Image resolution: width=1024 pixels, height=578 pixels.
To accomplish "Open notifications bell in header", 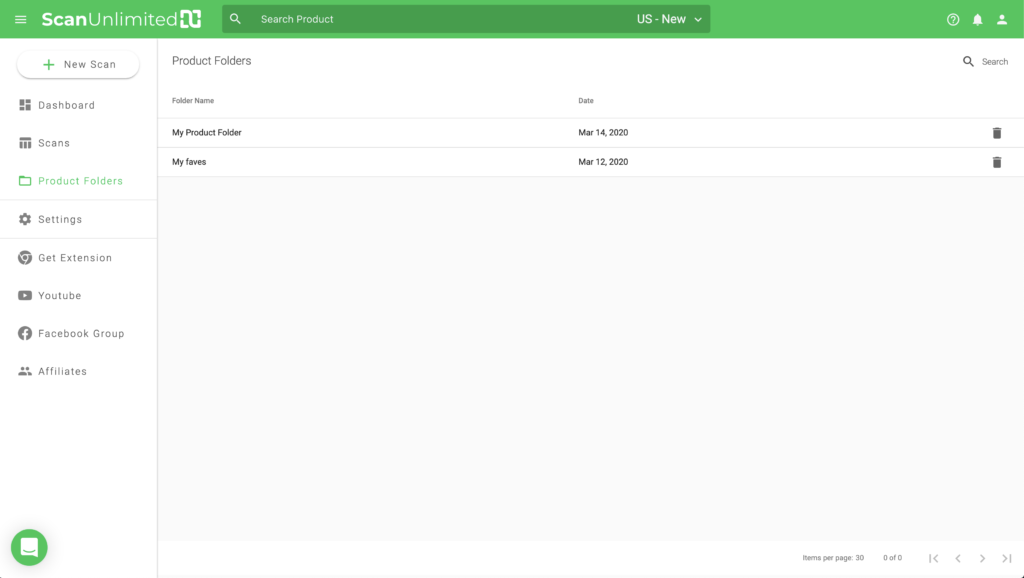I will point(978,19).
